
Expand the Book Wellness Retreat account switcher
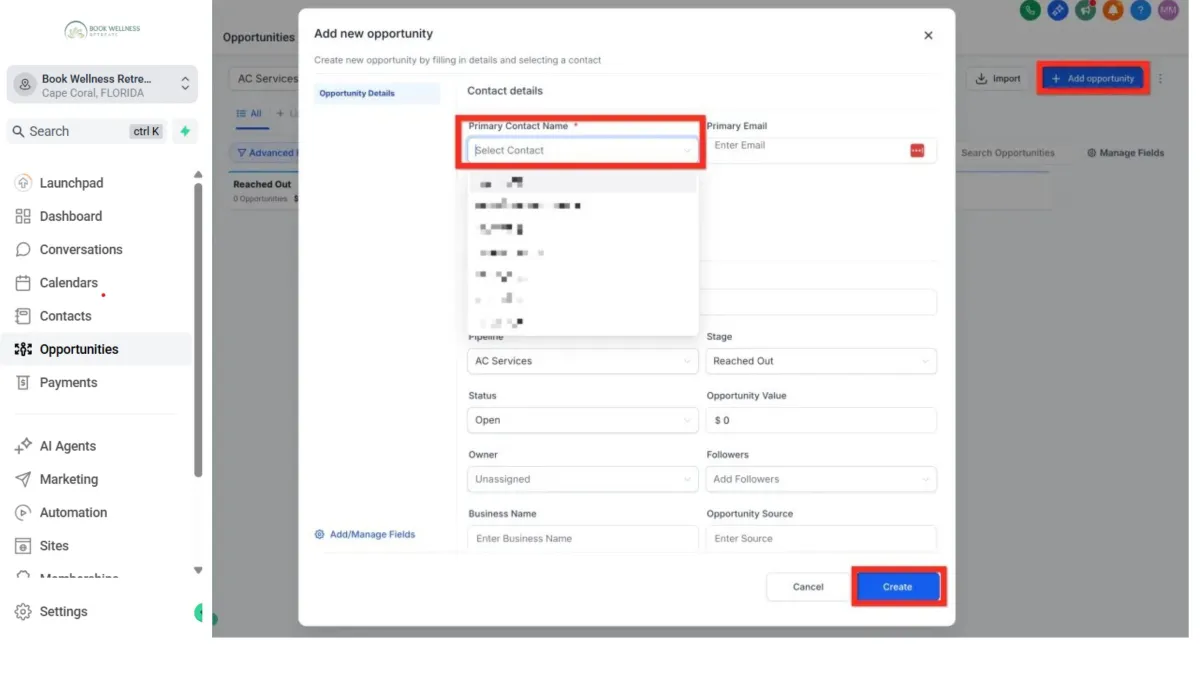[x=102, y=85]
